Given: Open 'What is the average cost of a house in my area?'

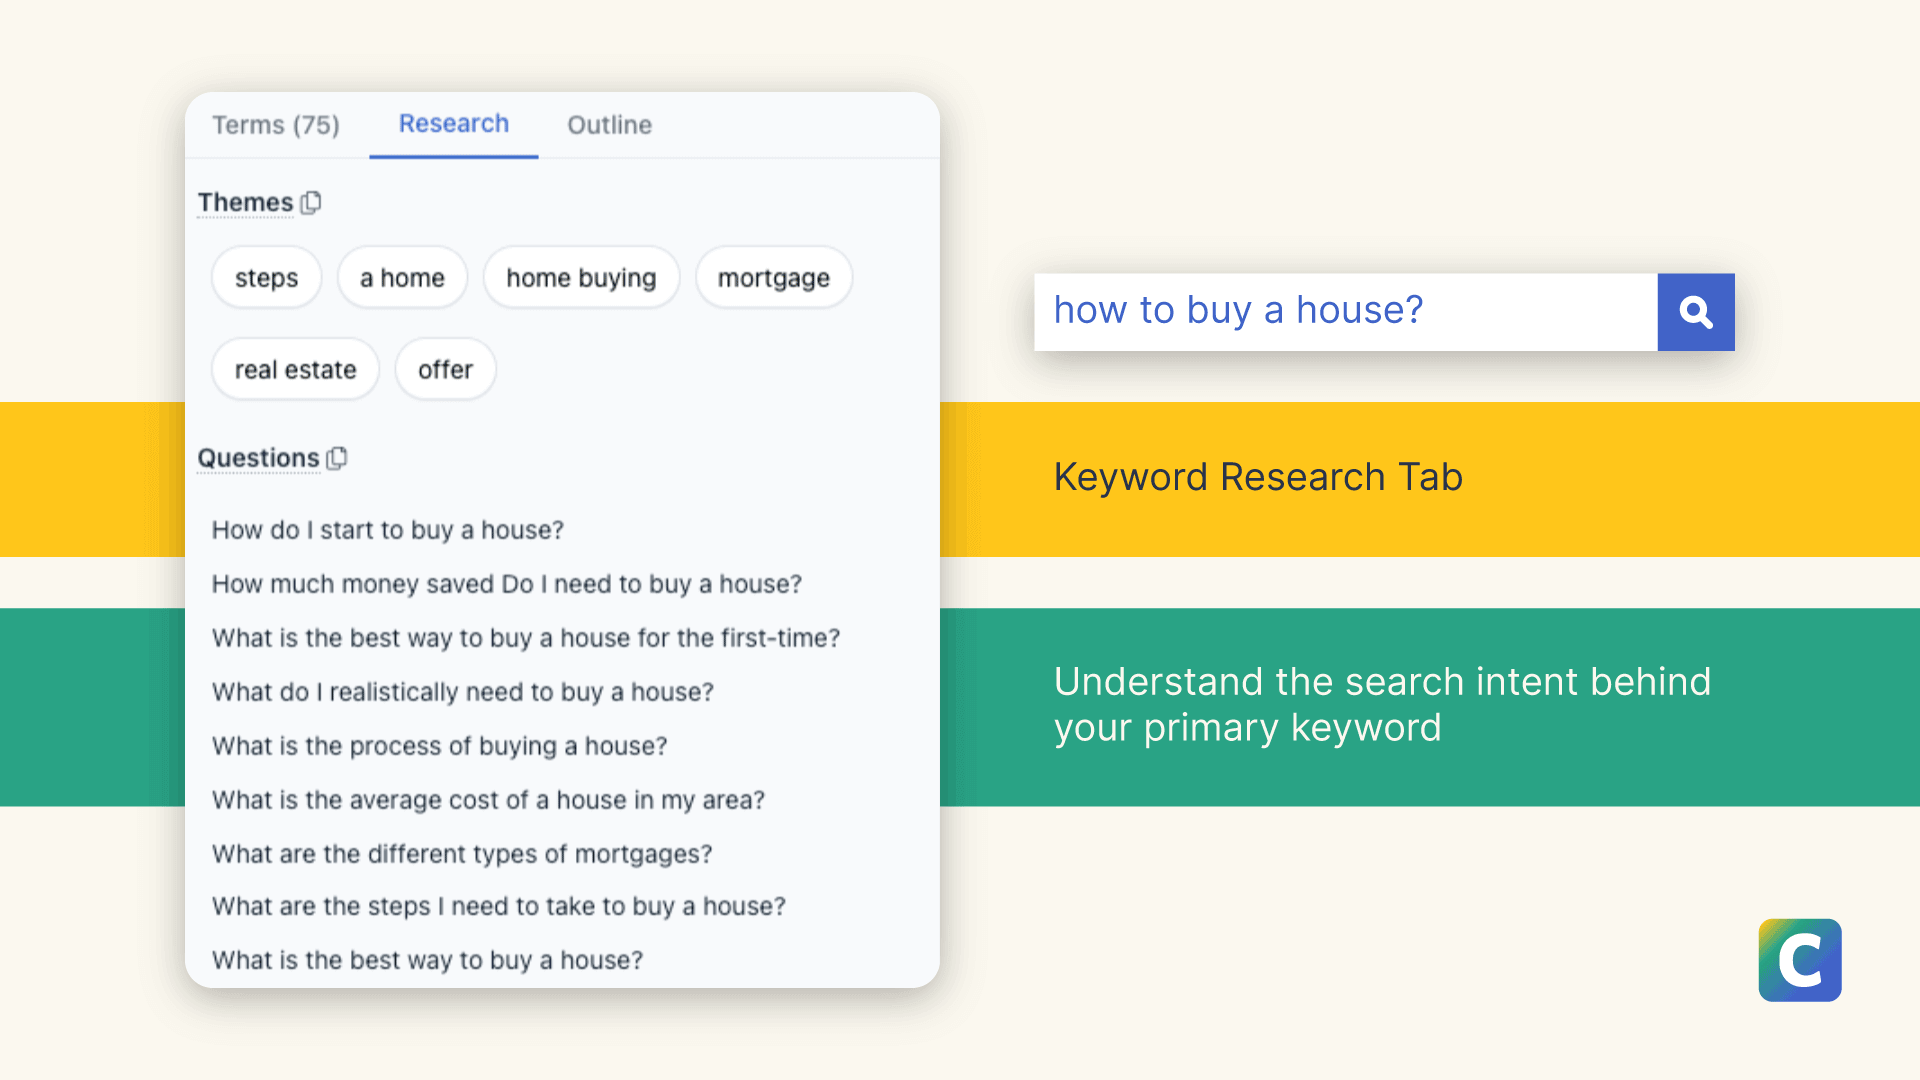Looking at the screenshot, I should coord(488,800).
